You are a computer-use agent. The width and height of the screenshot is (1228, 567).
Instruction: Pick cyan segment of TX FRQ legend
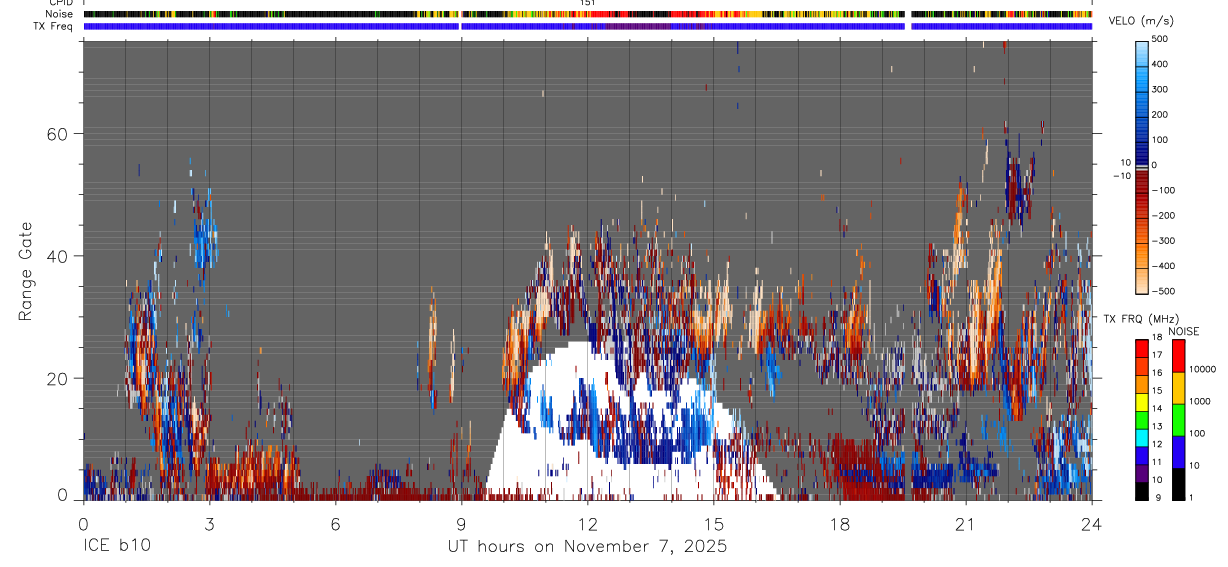(1142, 438)
